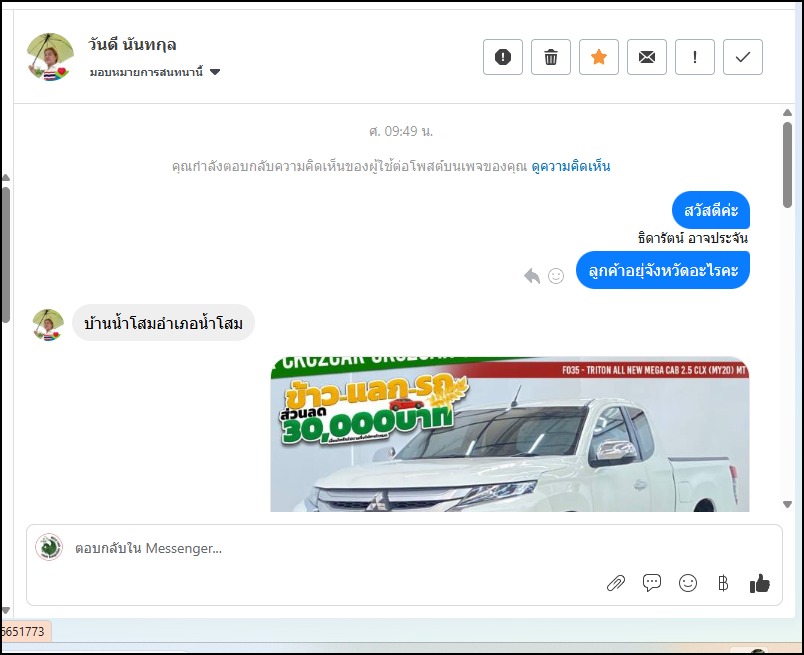
Task: Click the ศ. 09:49 น. timestamp
Action: tap(401, 132)
